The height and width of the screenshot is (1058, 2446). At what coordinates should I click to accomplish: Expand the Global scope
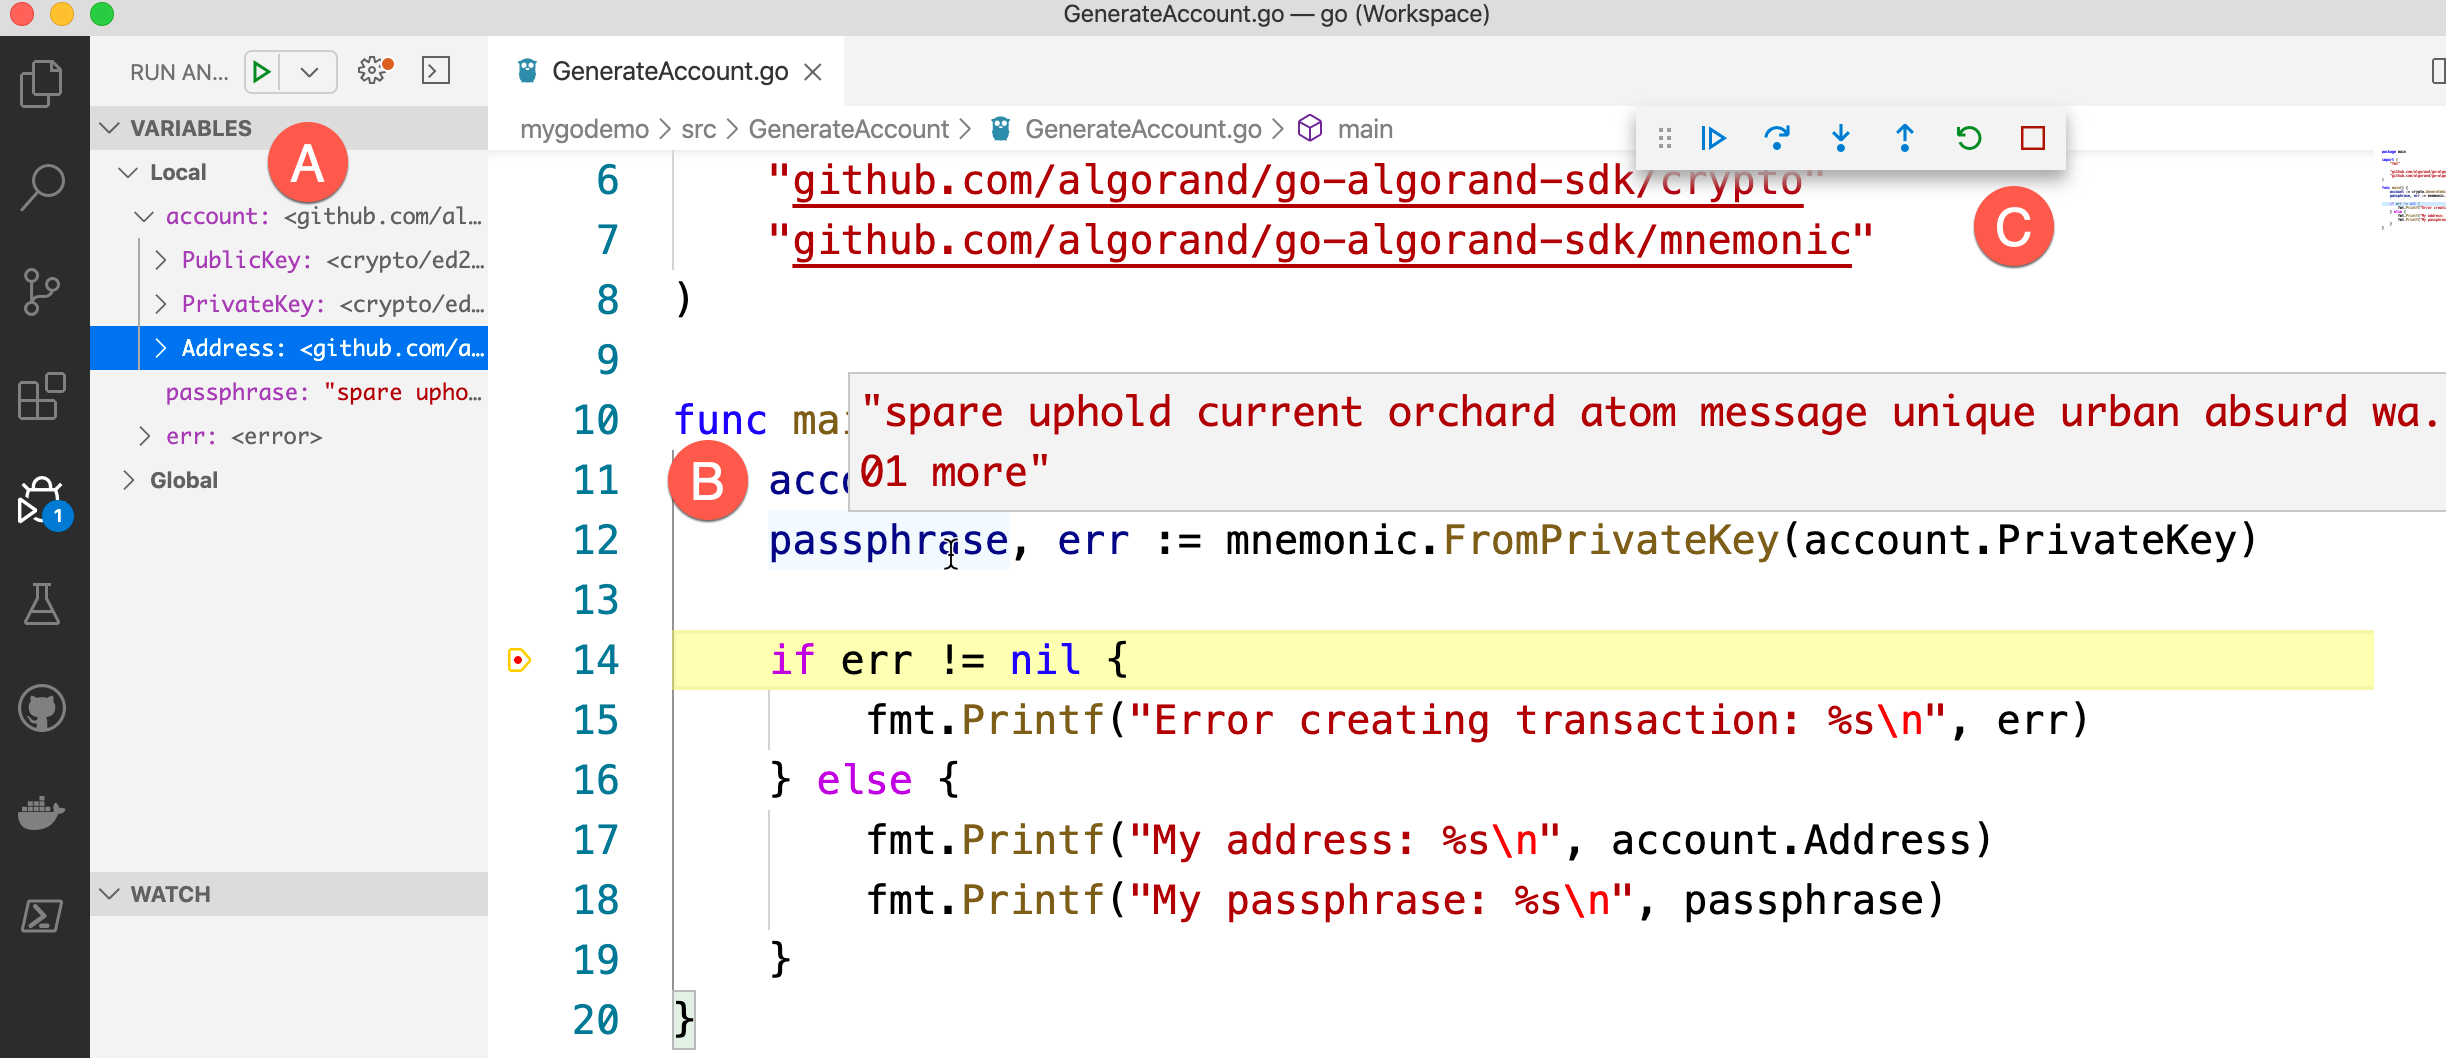[129, 480]
